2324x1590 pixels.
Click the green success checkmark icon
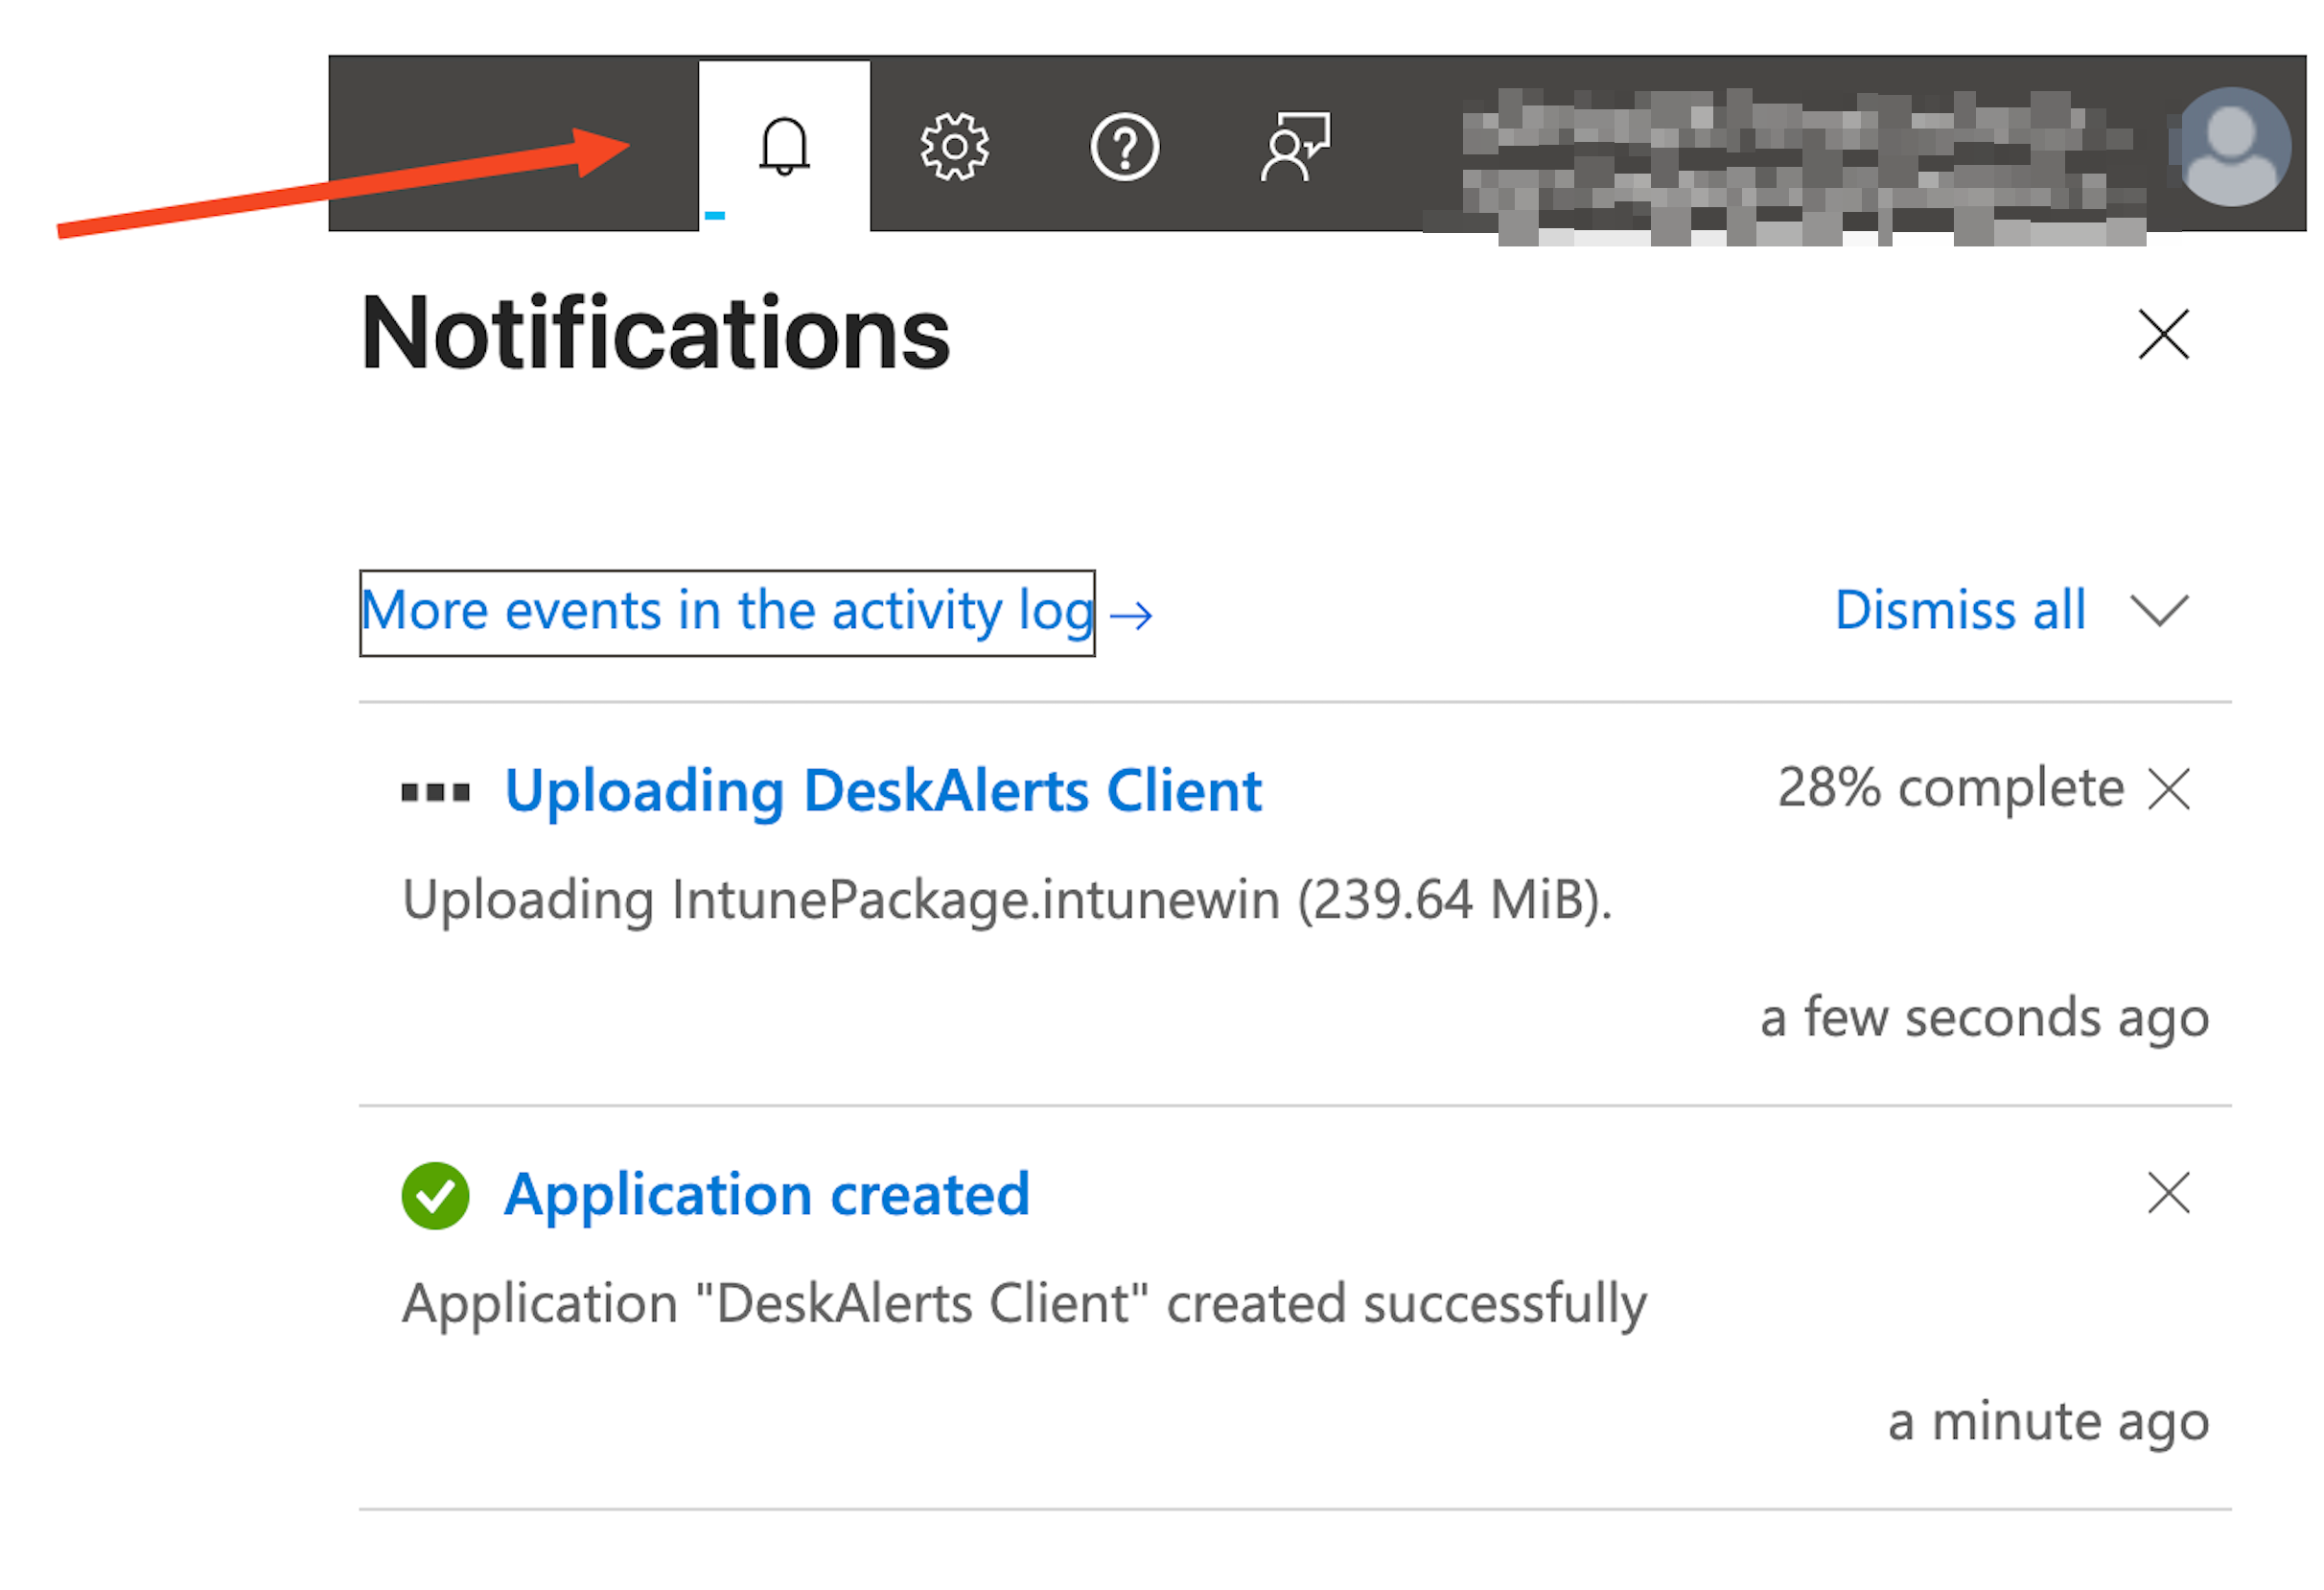437,1193
